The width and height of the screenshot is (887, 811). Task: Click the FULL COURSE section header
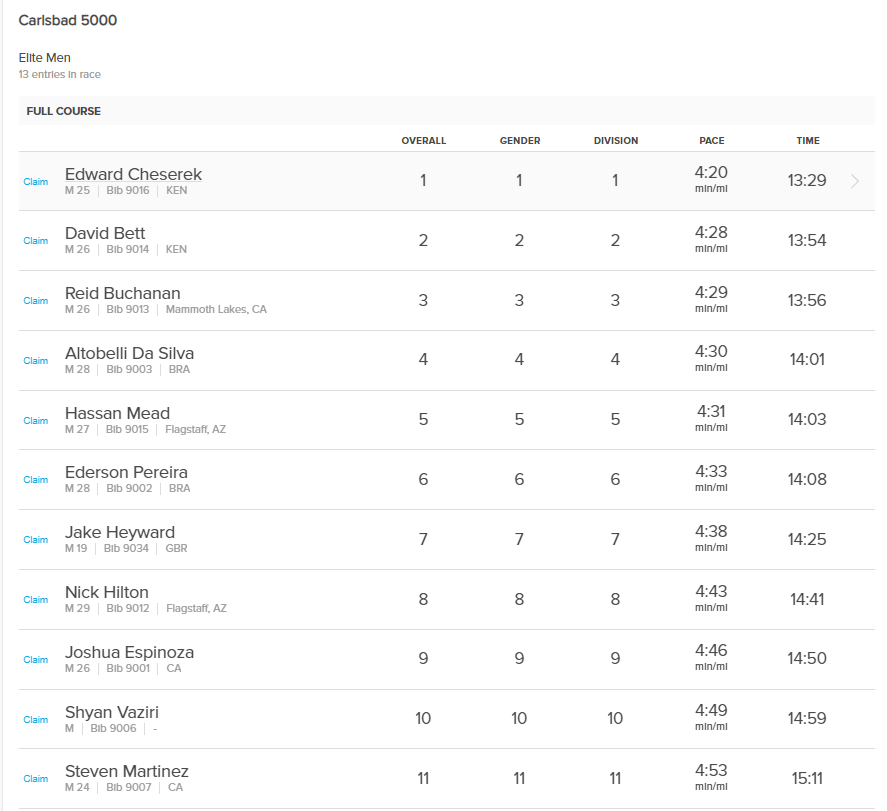coord(63,111)
